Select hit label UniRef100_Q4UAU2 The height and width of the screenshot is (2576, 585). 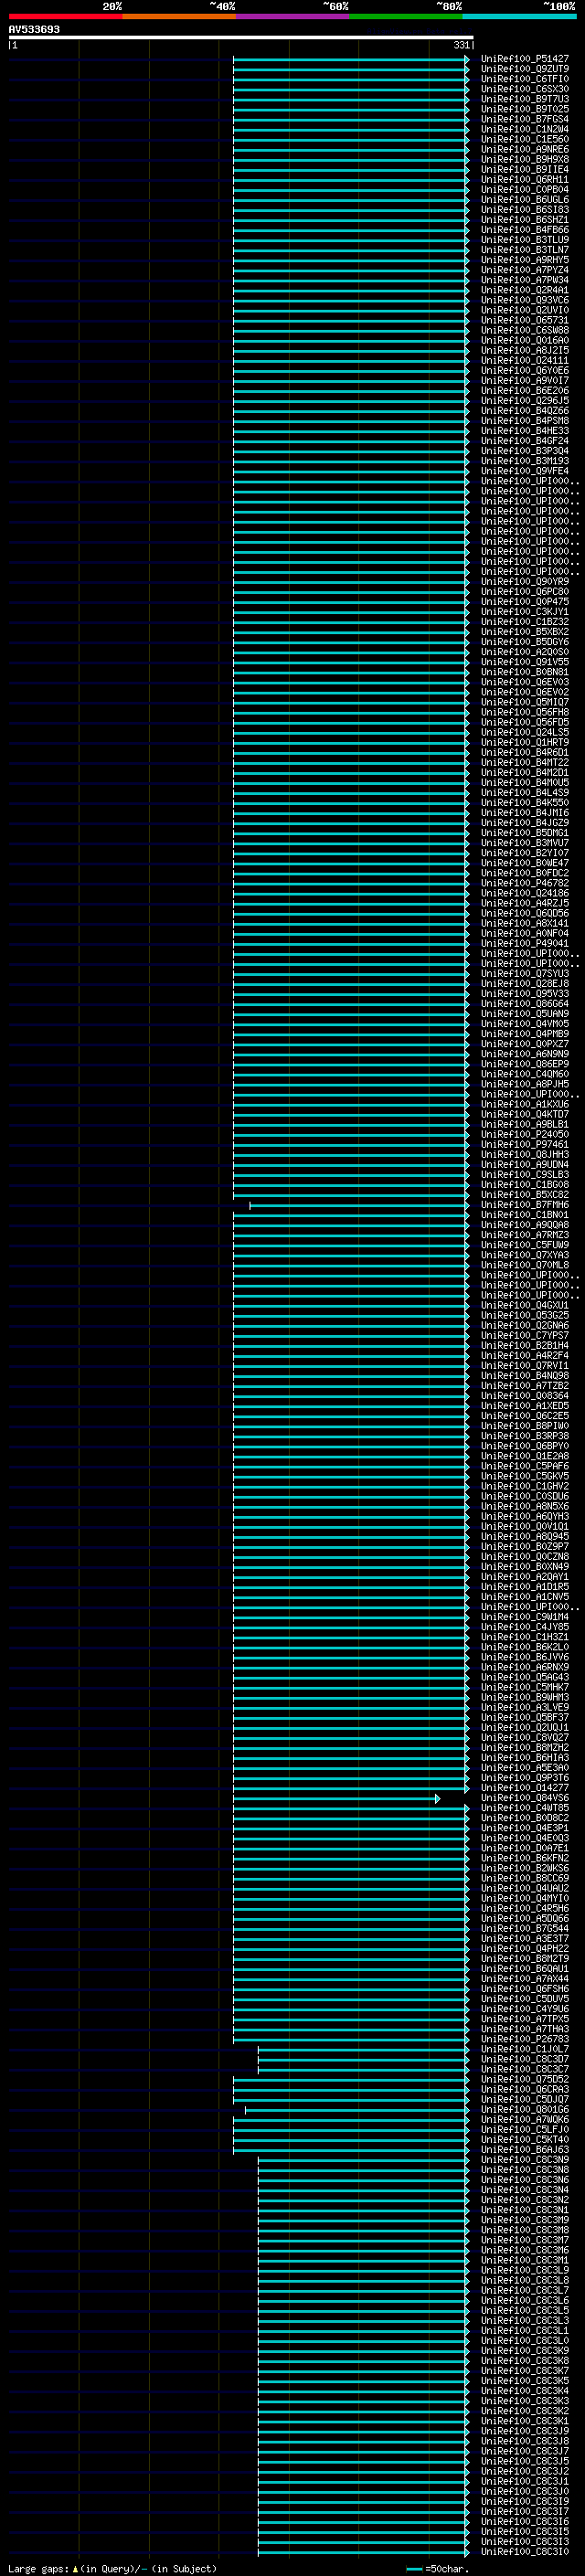click(525, 1889)
